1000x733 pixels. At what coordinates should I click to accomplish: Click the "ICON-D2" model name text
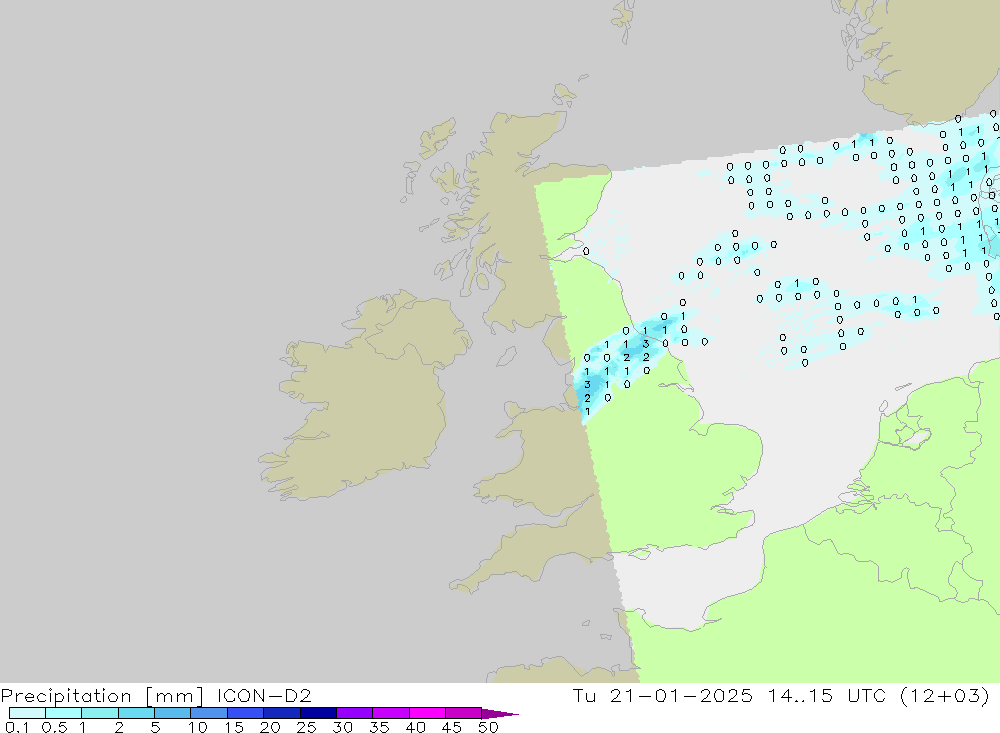click(x=264, y=695)
